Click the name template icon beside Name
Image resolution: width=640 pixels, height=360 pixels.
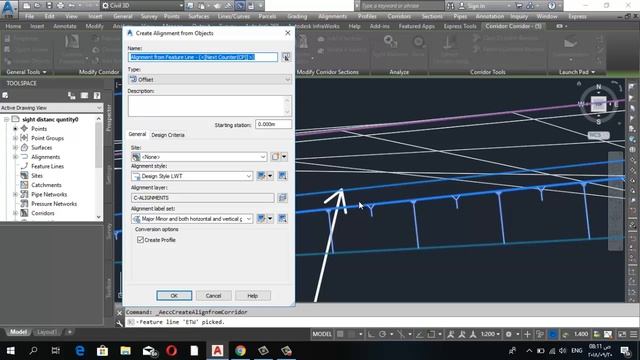coord(286,57)
